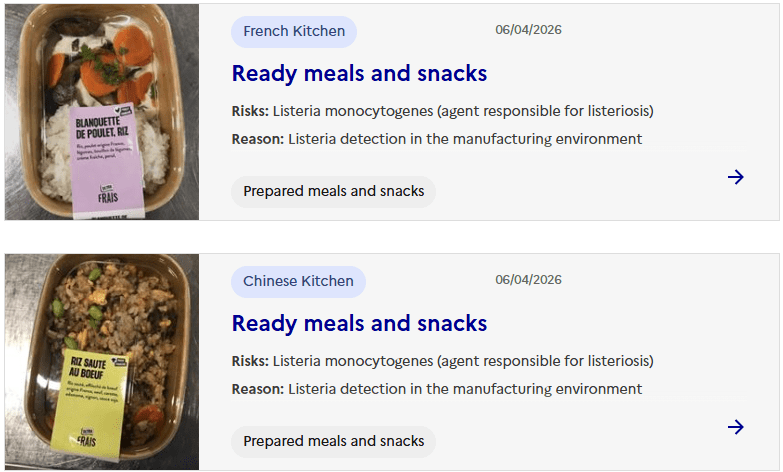The image size is (783, 472).
Task: Click the 06/04/2026 date on the French Kitchen card
Action: (x=528, y=30)
